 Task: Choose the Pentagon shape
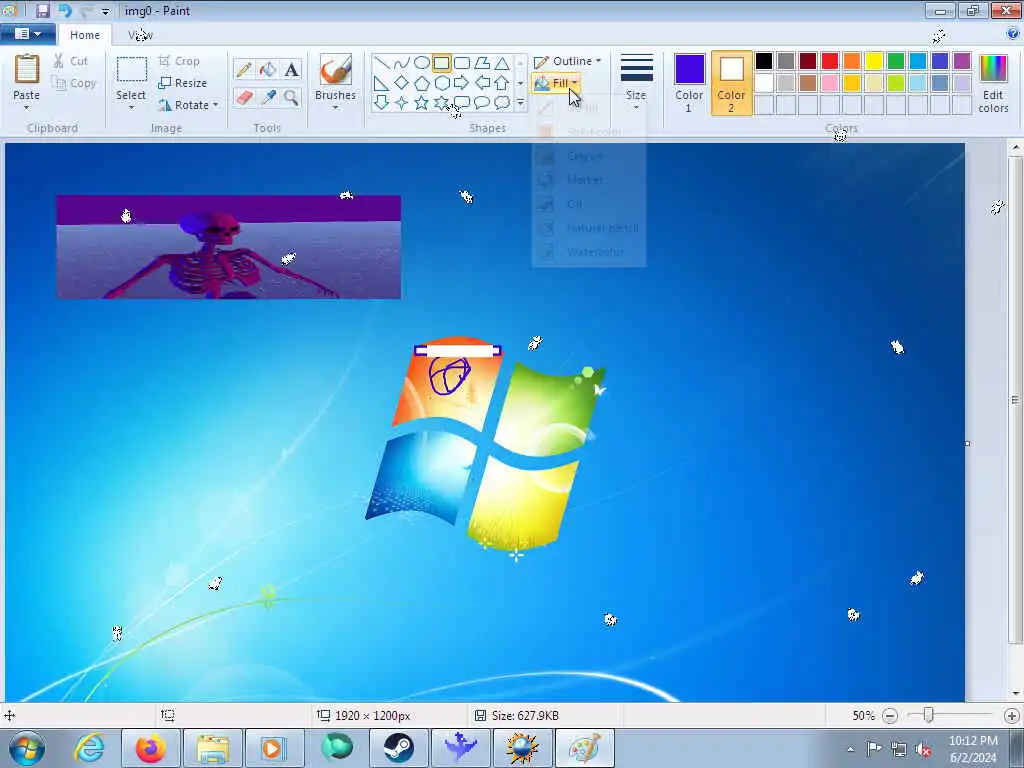click(x=422, y=83)
